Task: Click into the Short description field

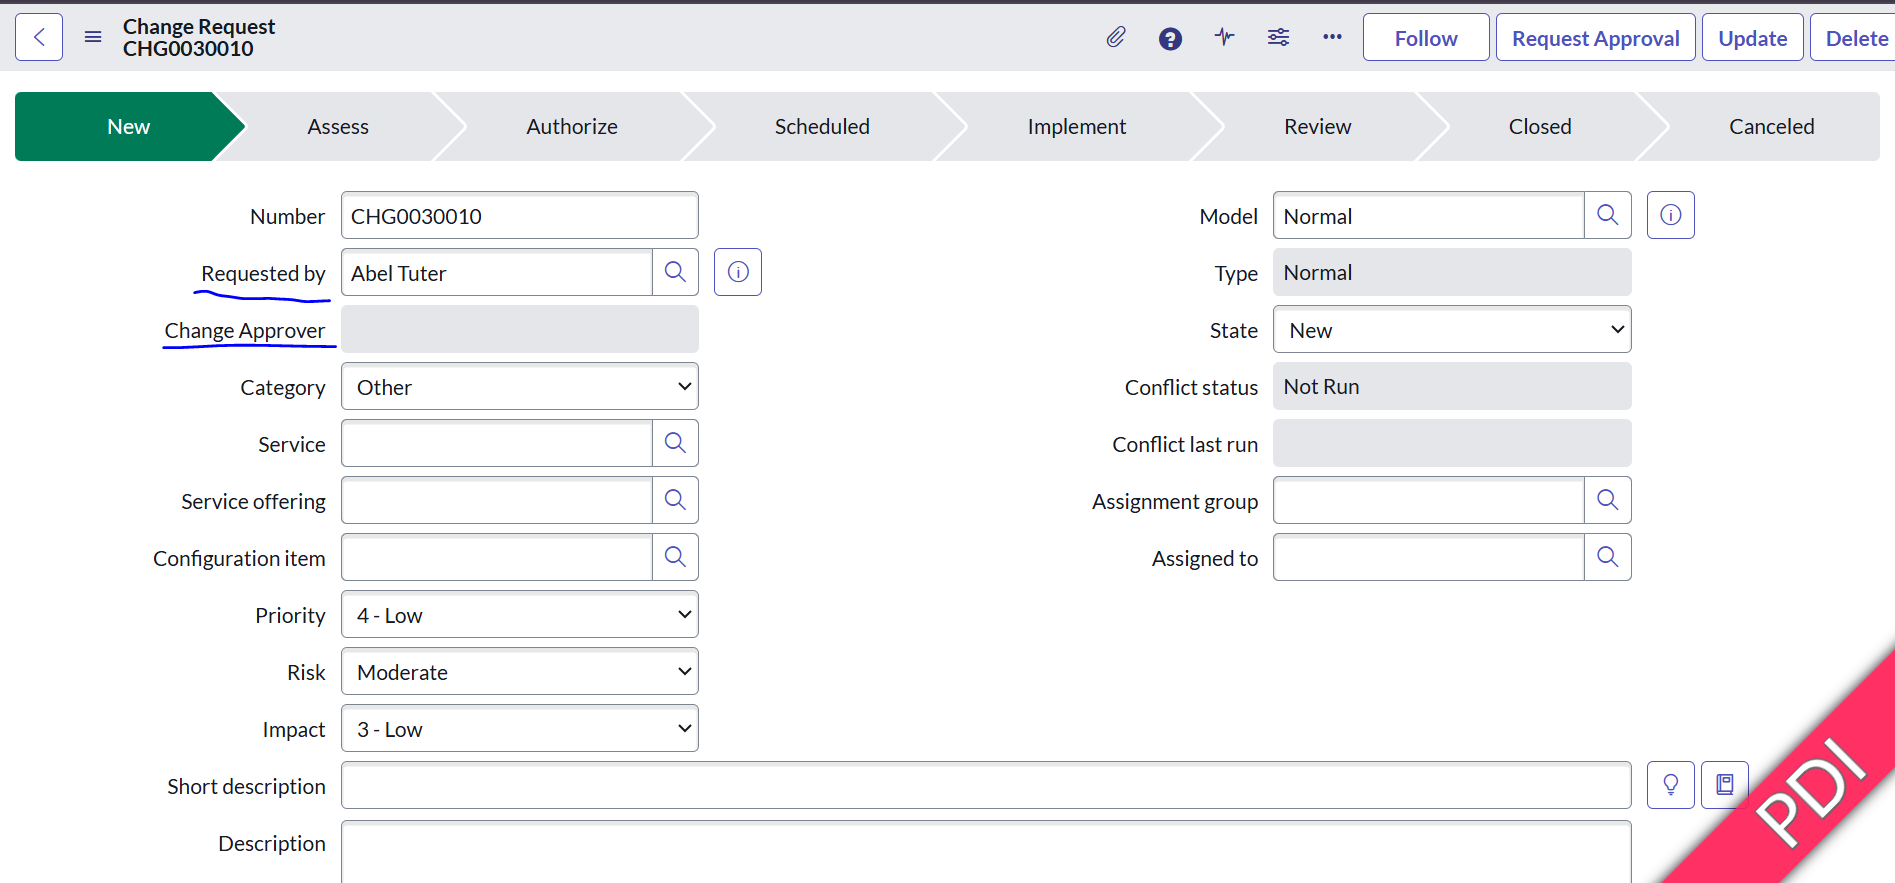Action: point(986,785)
